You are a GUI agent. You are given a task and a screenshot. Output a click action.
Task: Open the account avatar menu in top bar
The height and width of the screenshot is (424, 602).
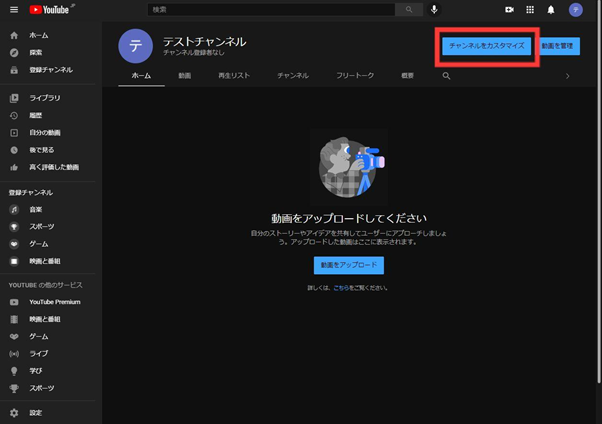coord(576,10)
